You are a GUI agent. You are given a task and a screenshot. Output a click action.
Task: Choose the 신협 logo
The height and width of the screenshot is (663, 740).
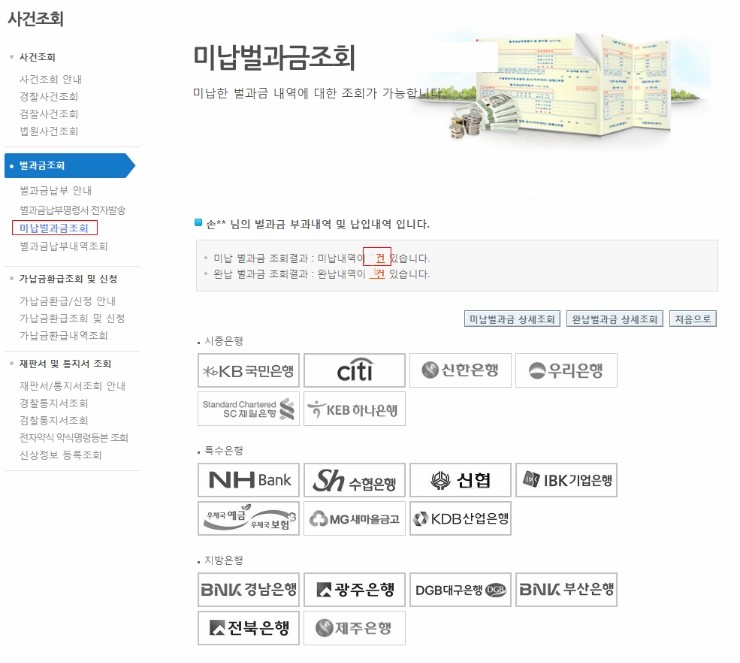click(460, 480)
